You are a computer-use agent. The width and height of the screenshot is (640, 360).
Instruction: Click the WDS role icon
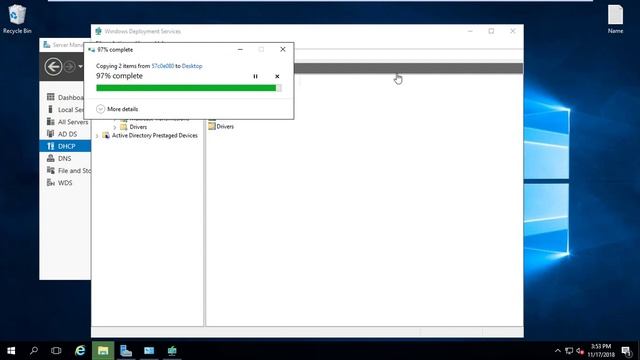51,182
